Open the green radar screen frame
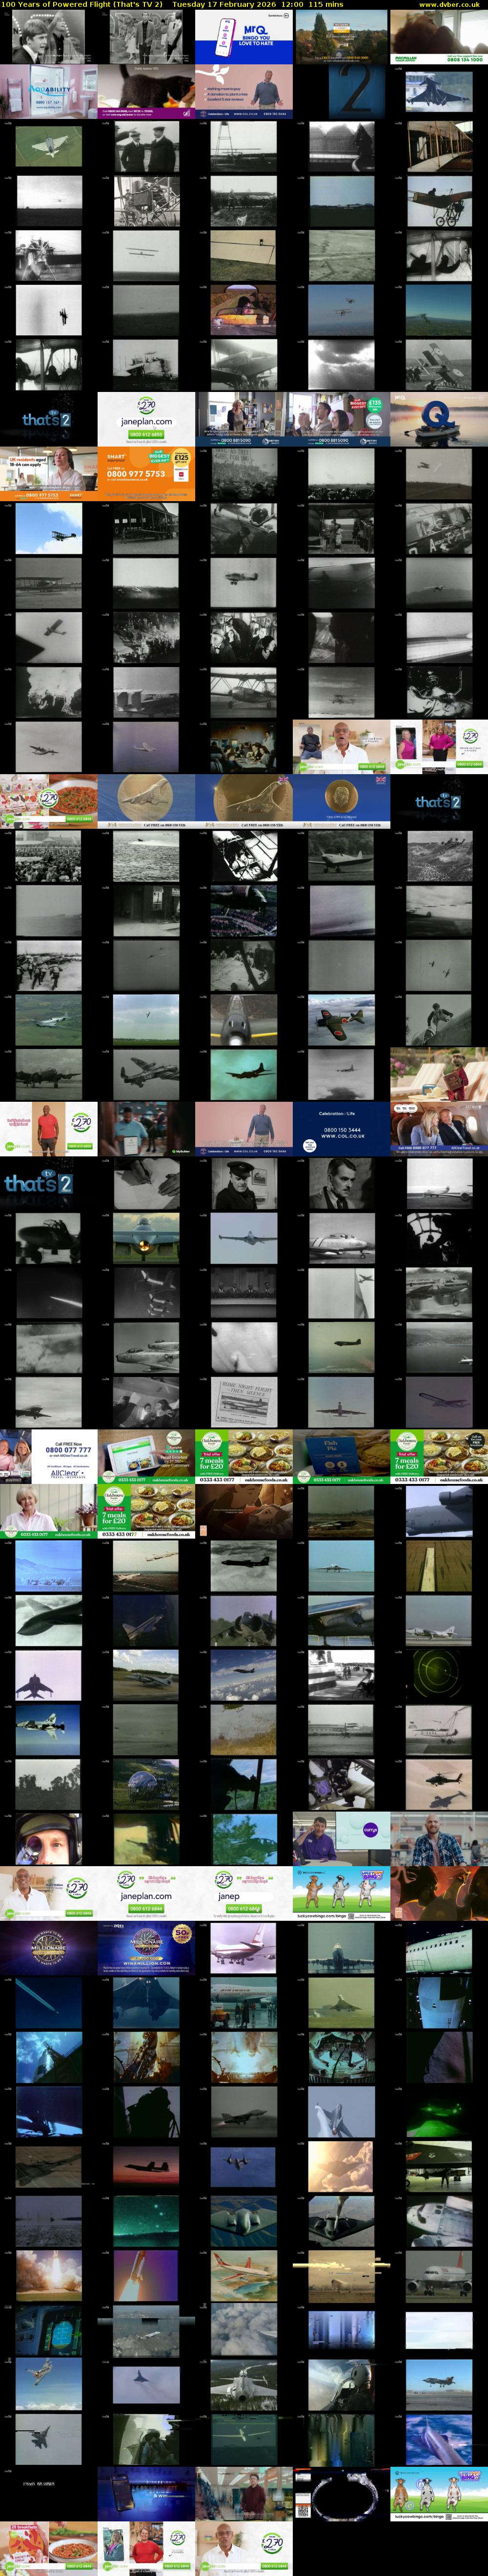488x2576 pixels. point(439,1674)
